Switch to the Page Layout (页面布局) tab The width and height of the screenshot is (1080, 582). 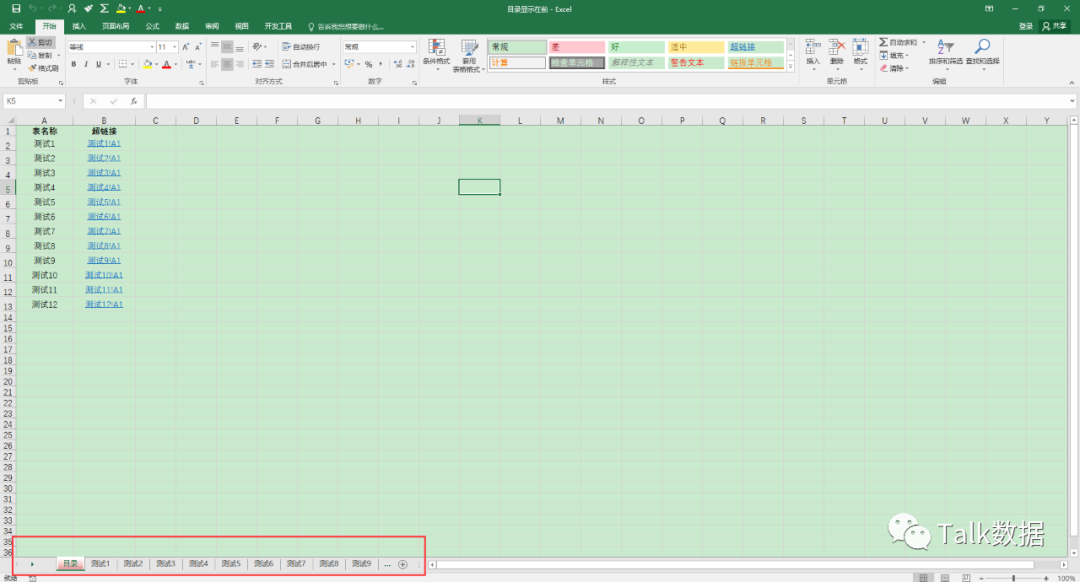coord(115,26)
